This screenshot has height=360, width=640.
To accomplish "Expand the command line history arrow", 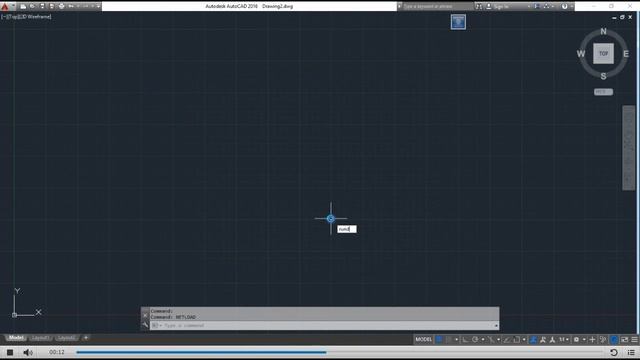I will tap(496, 325).
